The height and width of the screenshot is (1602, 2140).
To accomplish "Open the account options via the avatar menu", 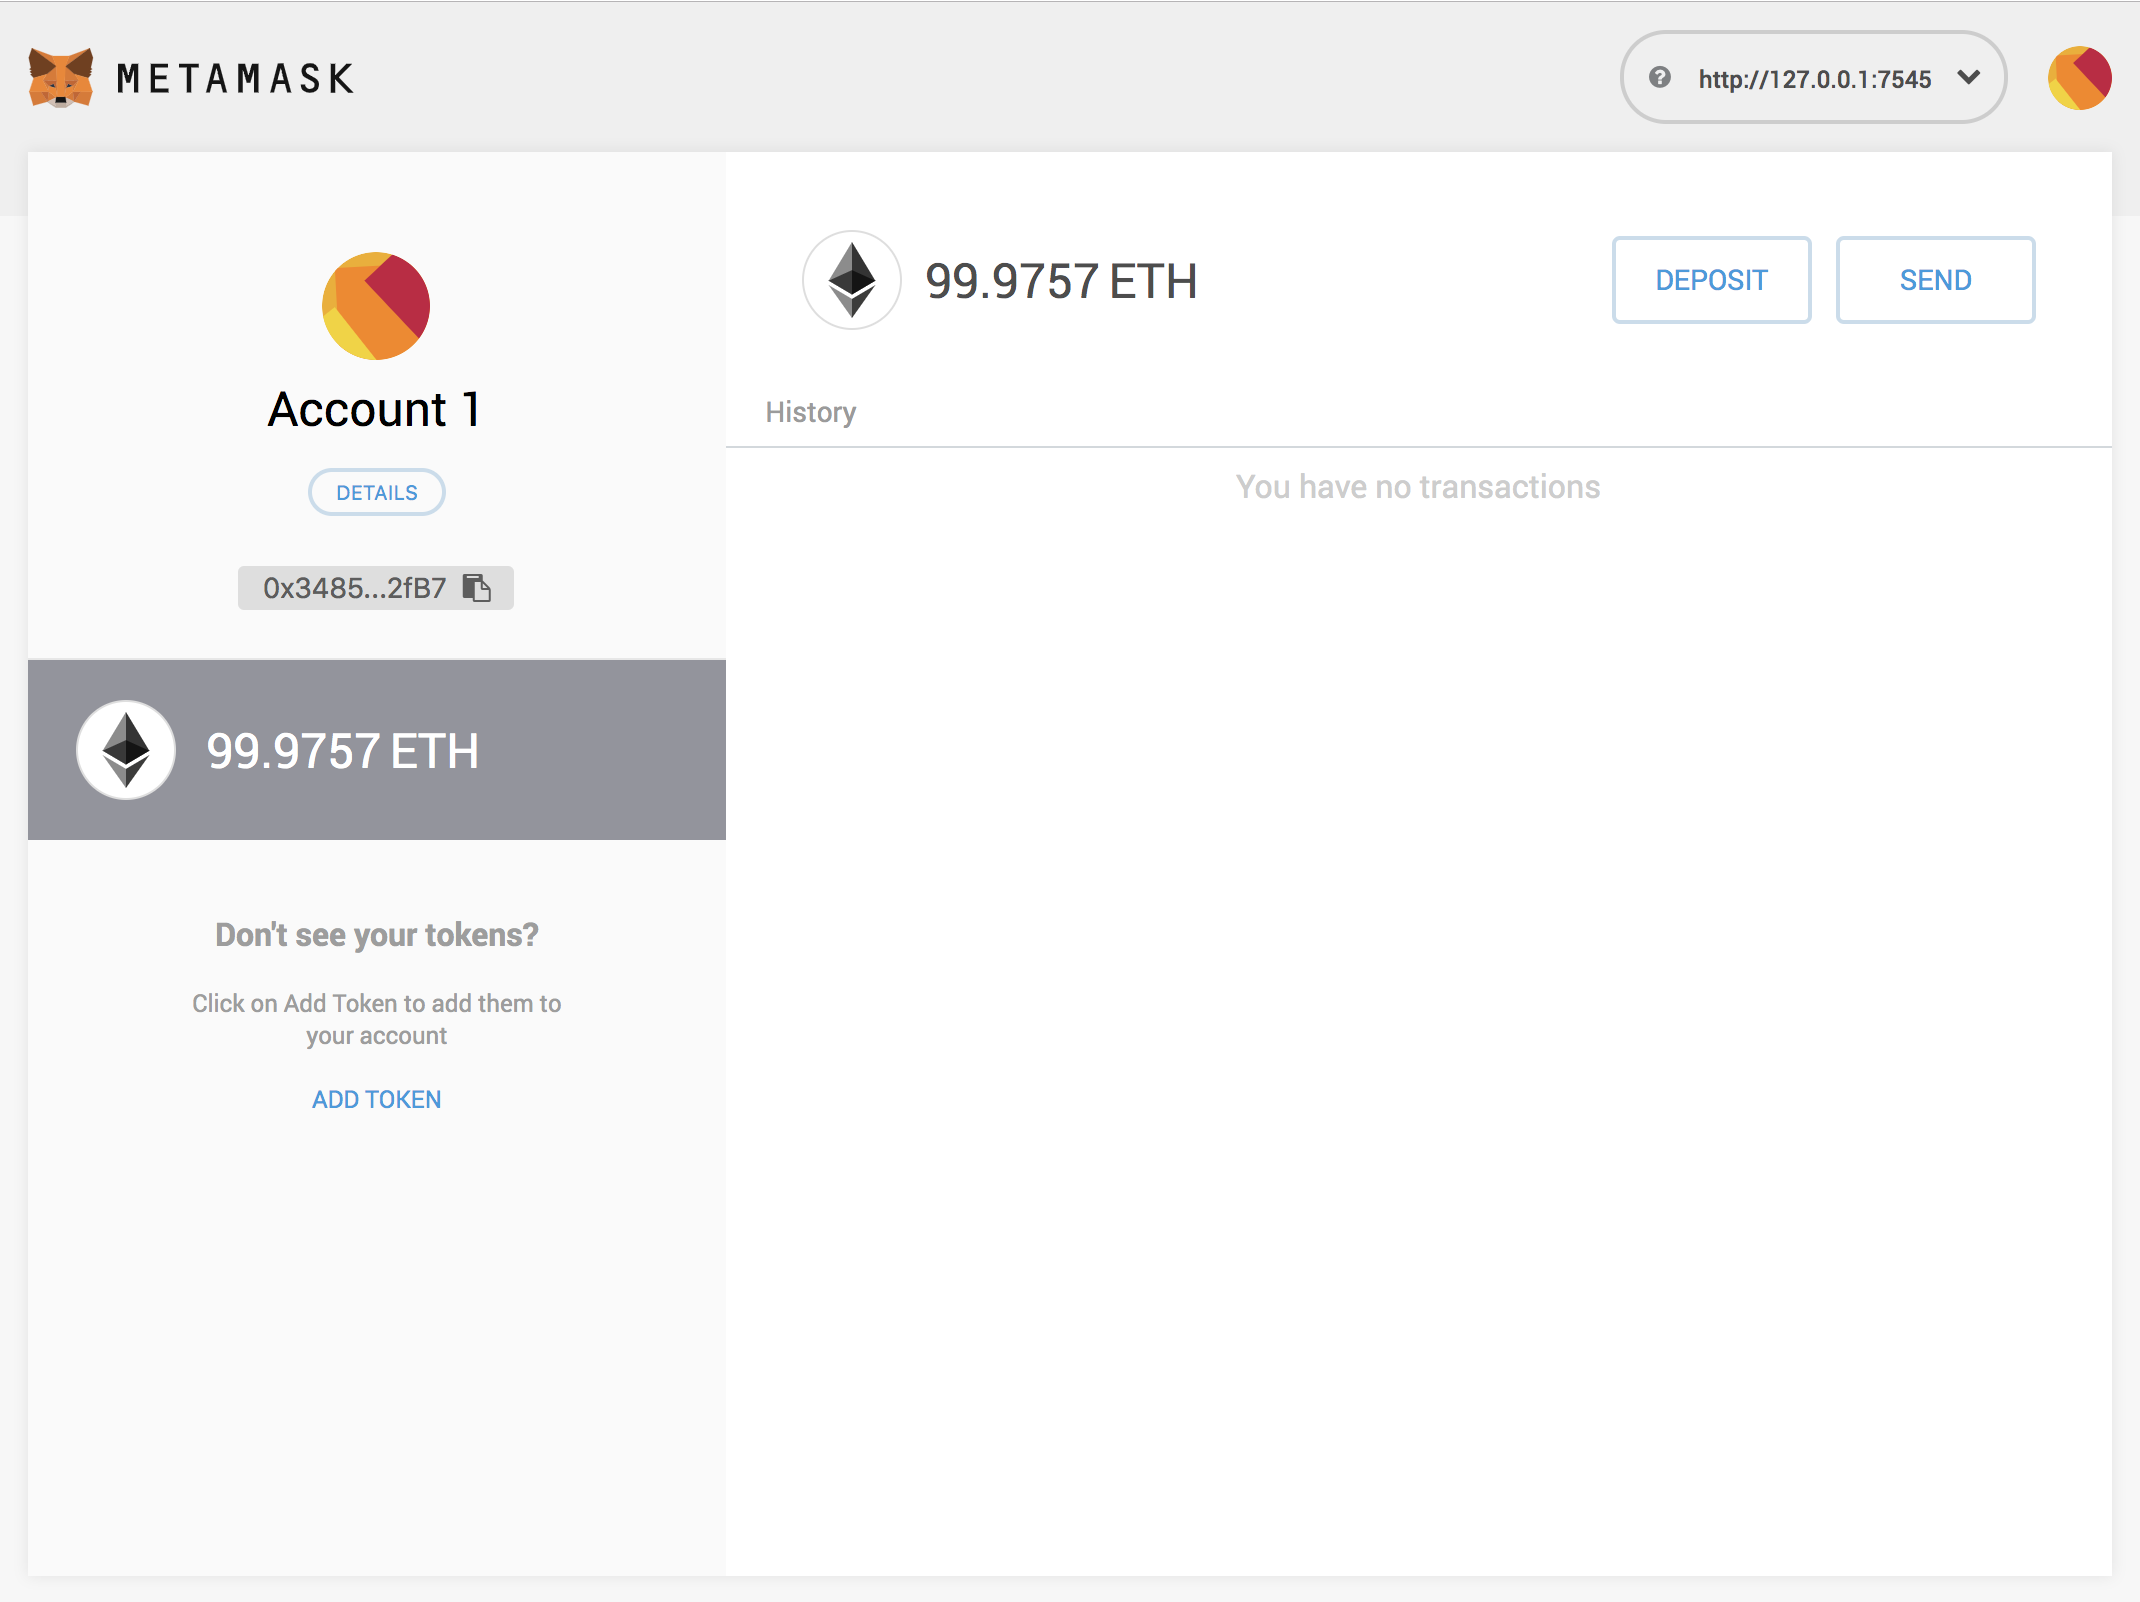I will coord(2080,77).
